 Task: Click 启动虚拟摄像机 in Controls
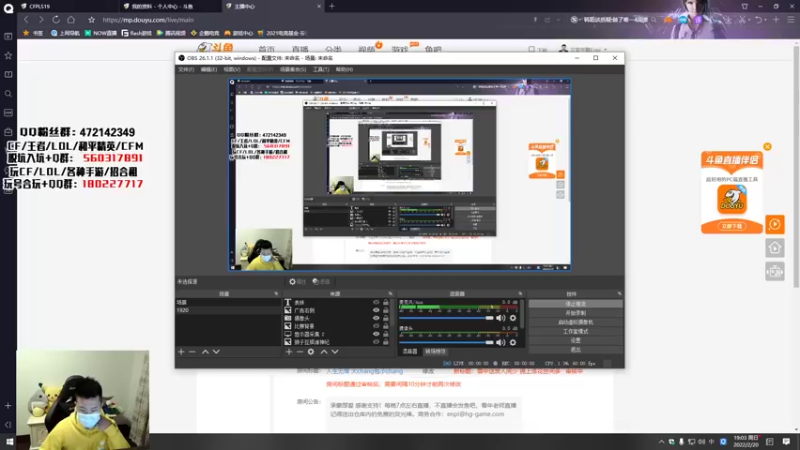click(x=576, y=322)
